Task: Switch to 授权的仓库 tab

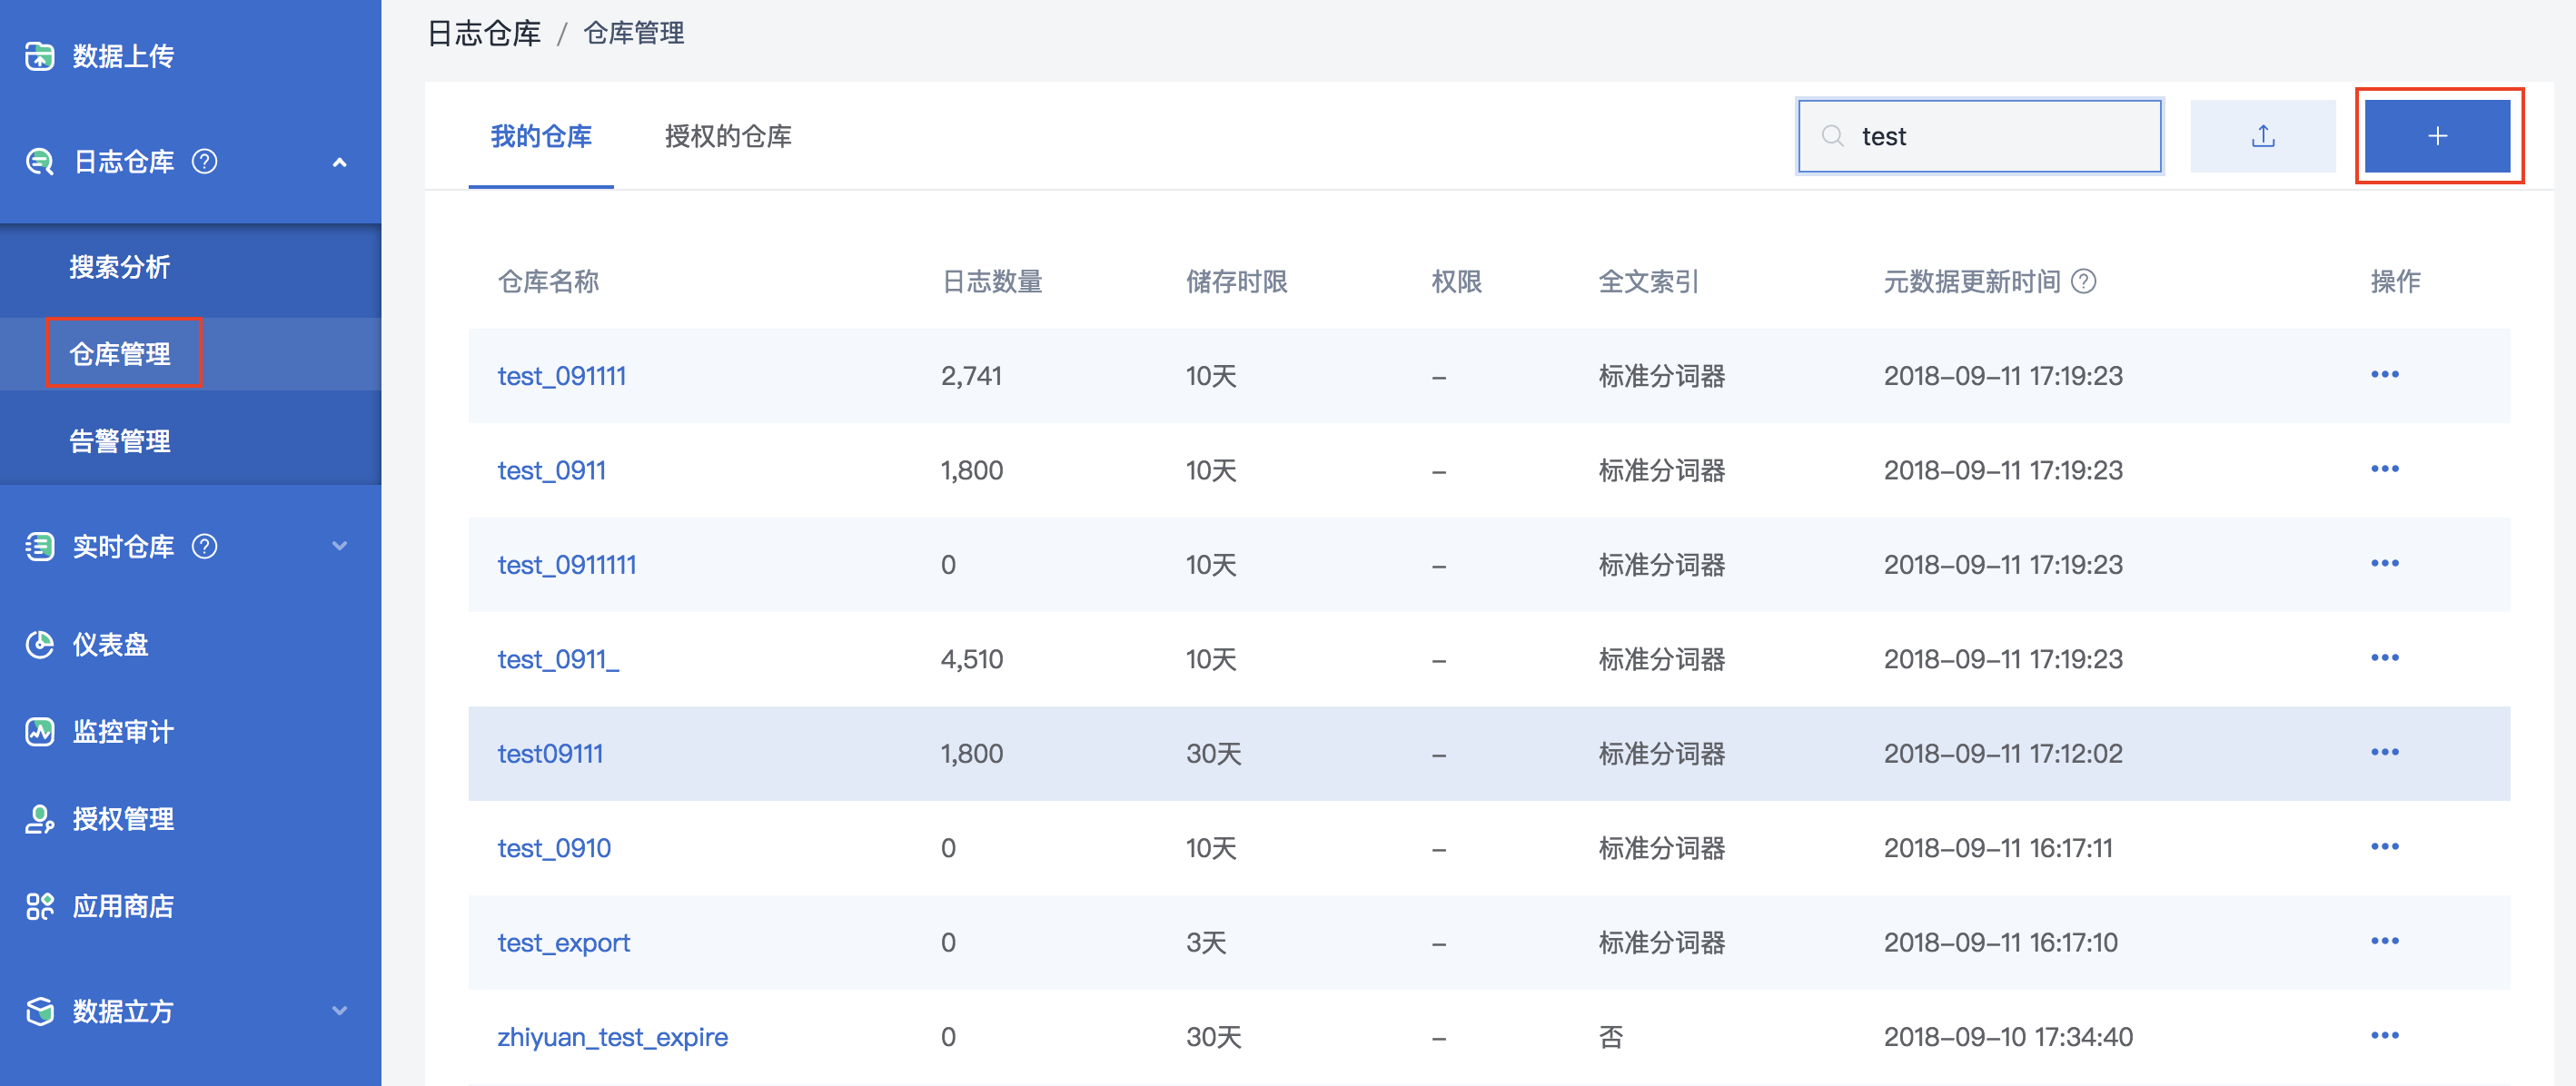Action: 728,136
